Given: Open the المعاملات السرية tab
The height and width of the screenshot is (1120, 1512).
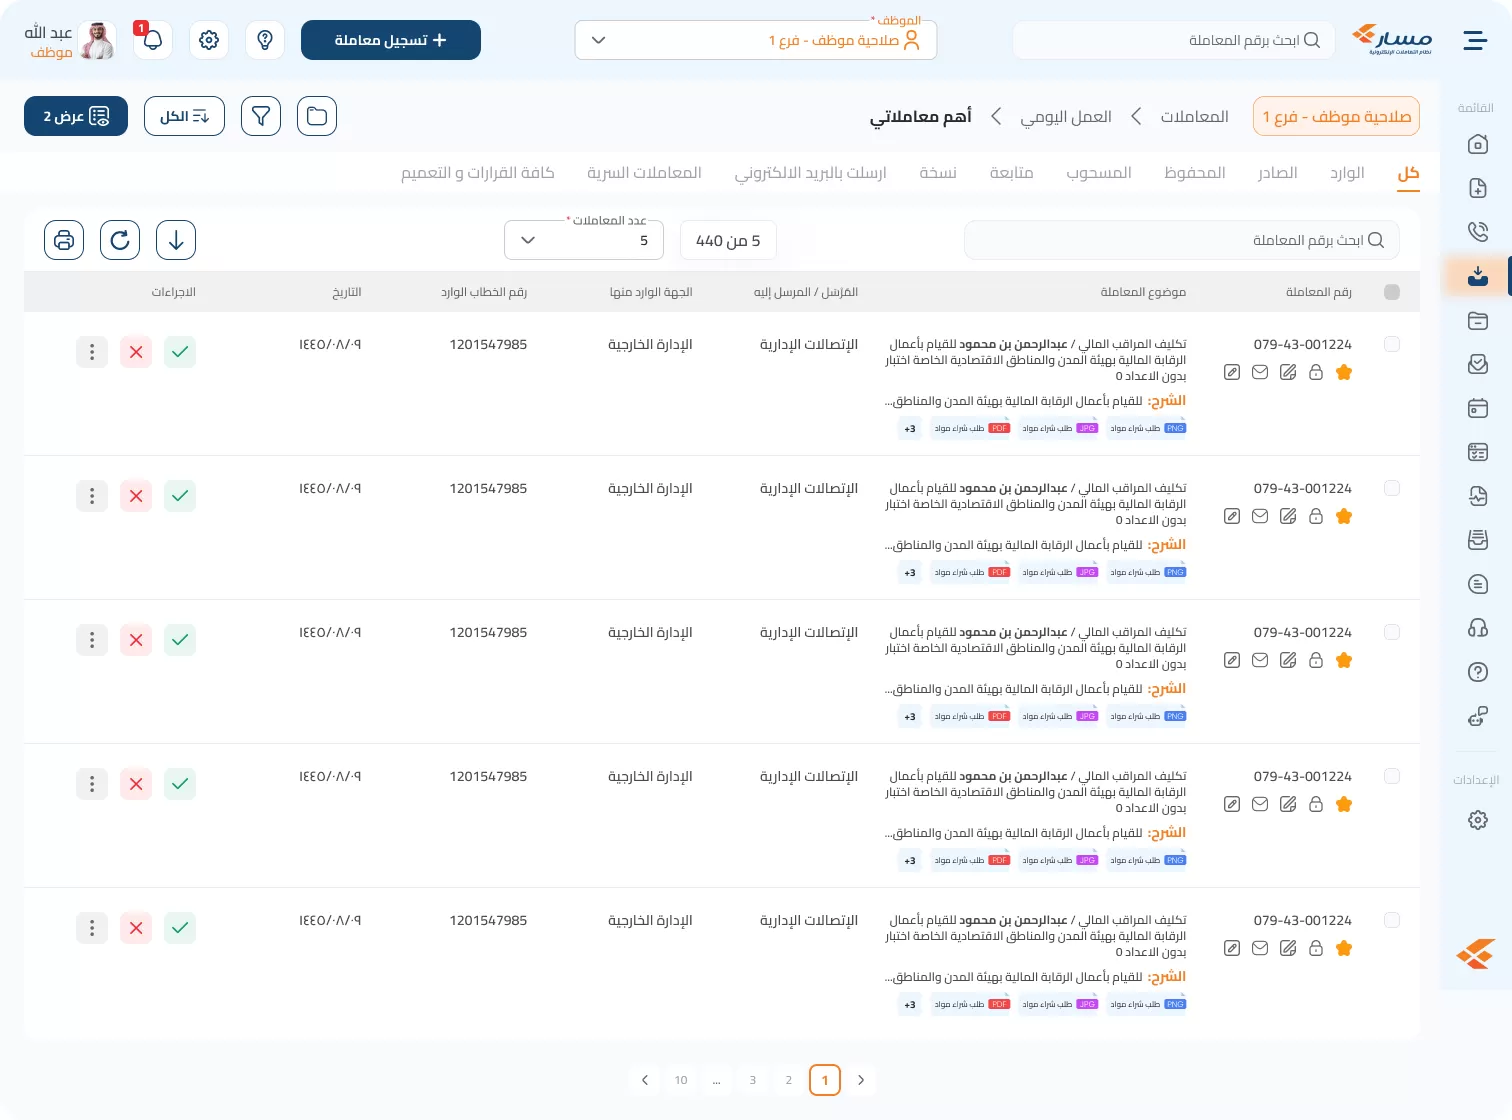Looking at the screenshot, I should 644,173.
